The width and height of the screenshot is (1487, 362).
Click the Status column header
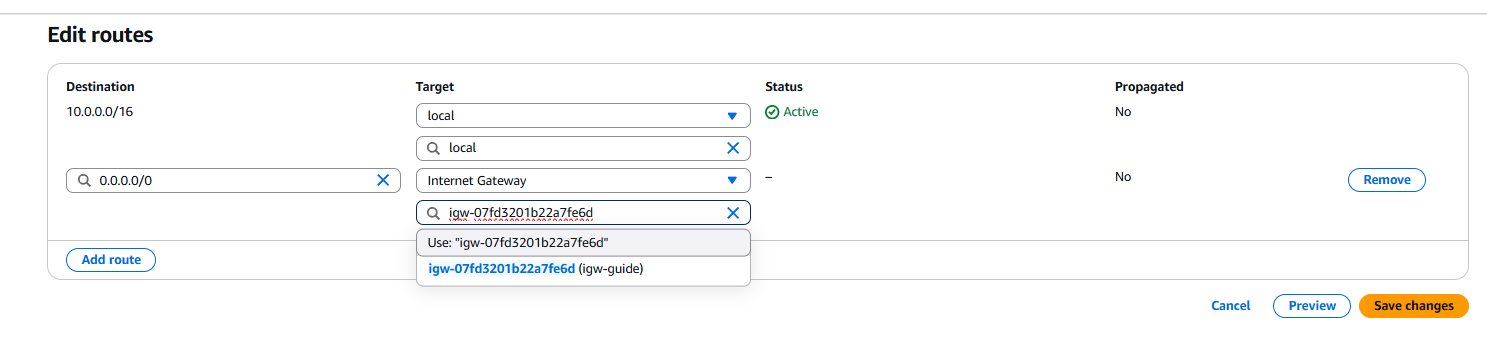point(784,87)
